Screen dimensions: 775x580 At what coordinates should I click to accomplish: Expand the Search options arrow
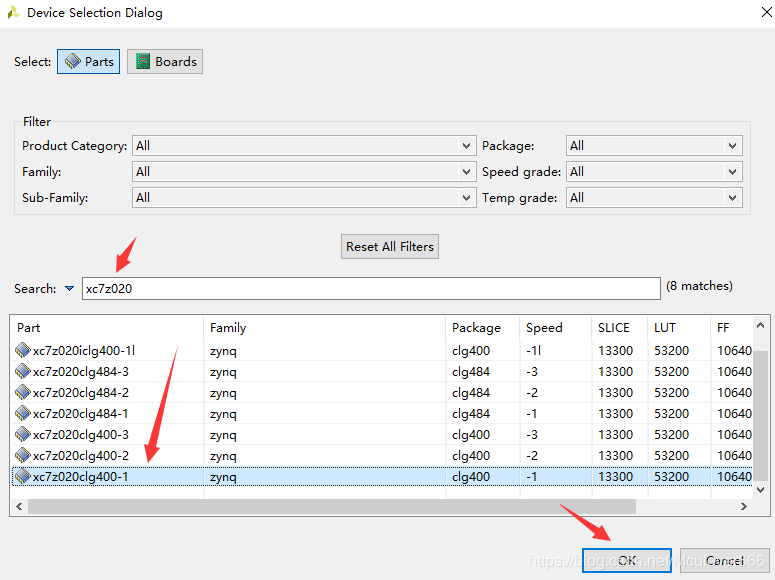coord(69,288)
